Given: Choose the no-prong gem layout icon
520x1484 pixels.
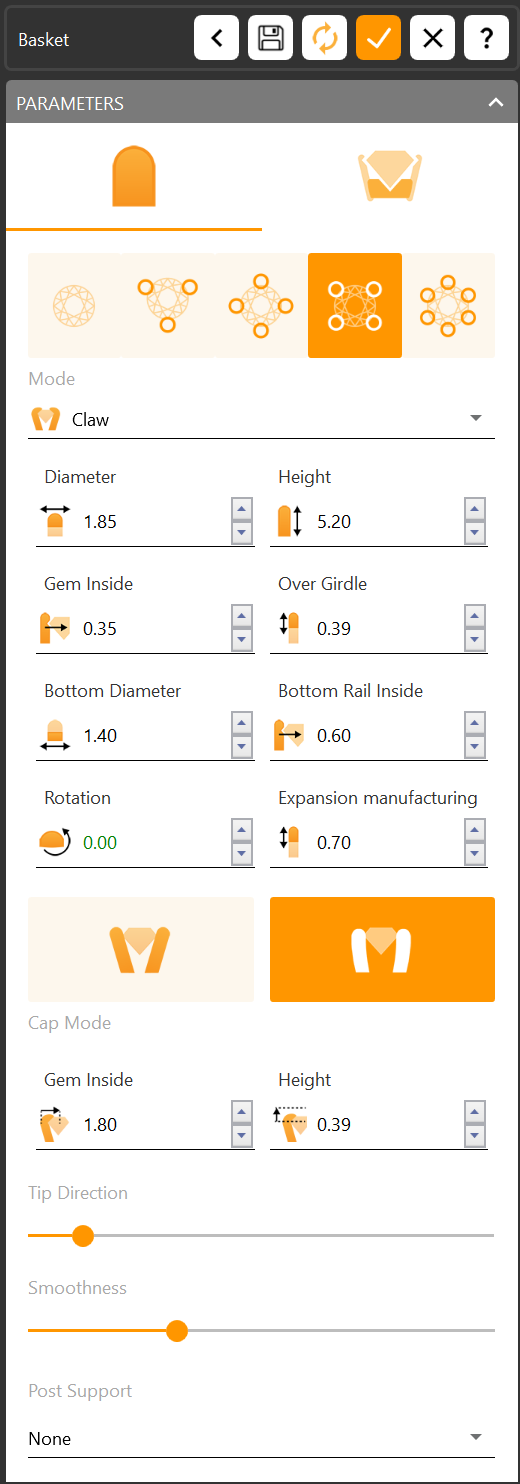Looking at the screenshot, I should click(74, 305).
